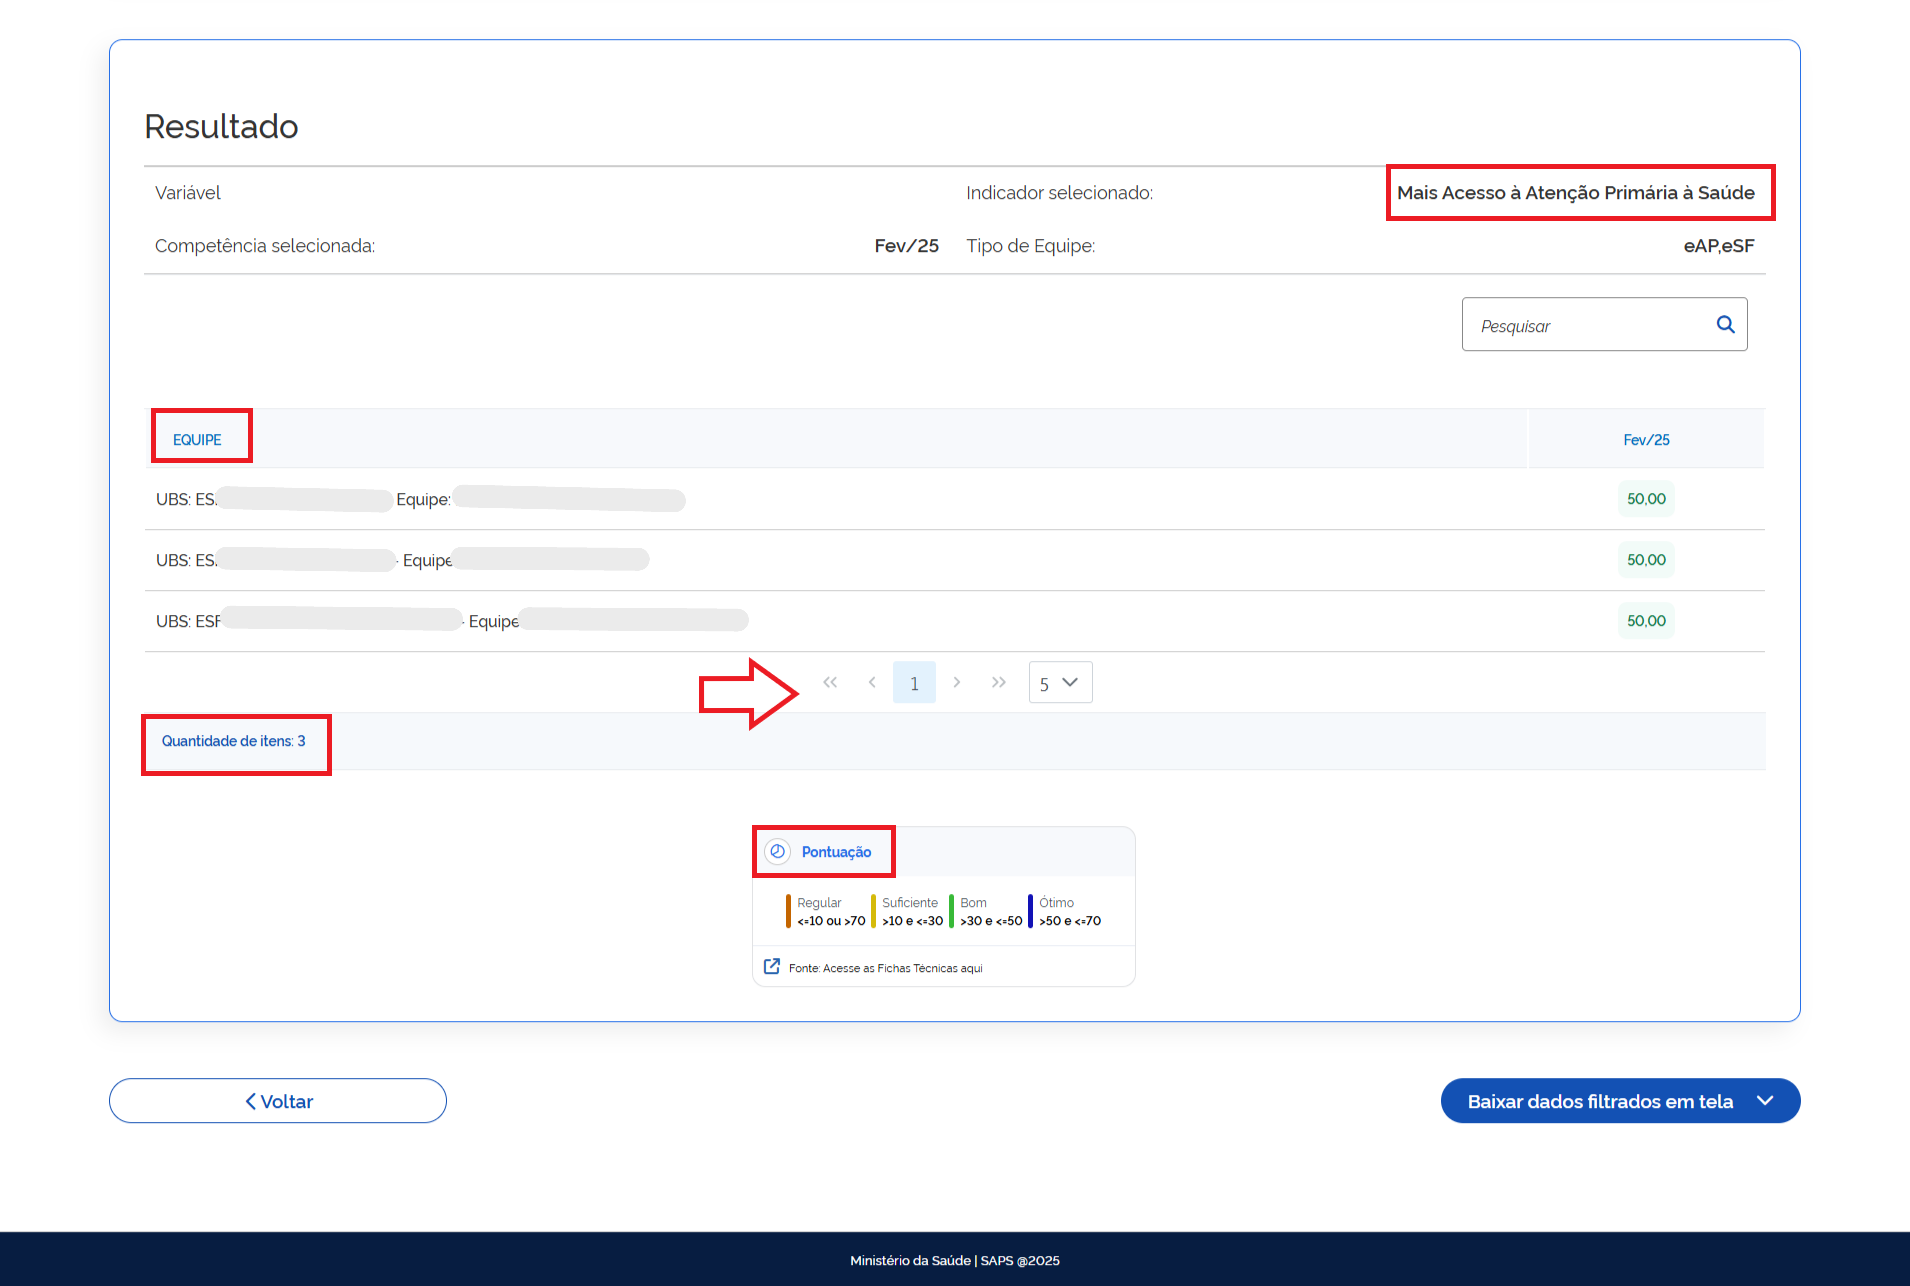Go to previous page arrow
This screenshot has height=1286, width=1910.
[x=872, y=682]
